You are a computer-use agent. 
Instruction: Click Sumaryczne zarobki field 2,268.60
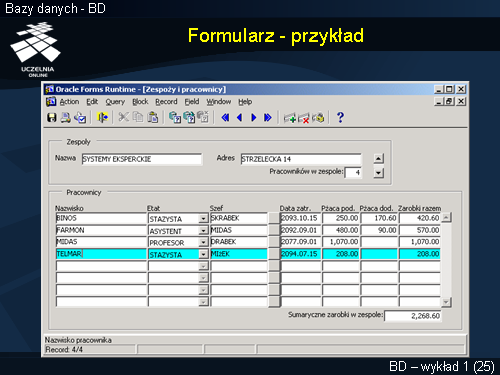[413, 316]
